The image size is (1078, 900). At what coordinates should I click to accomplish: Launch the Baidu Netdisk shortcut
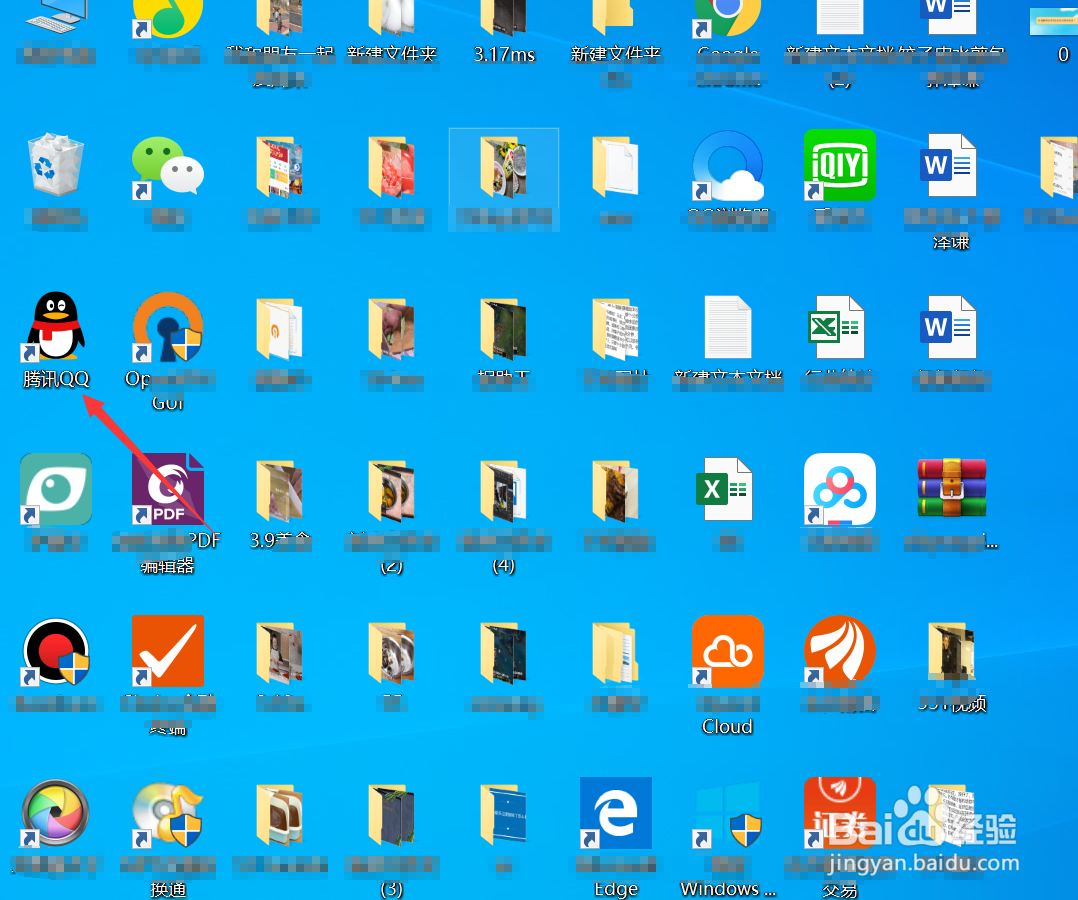(839, 489)
